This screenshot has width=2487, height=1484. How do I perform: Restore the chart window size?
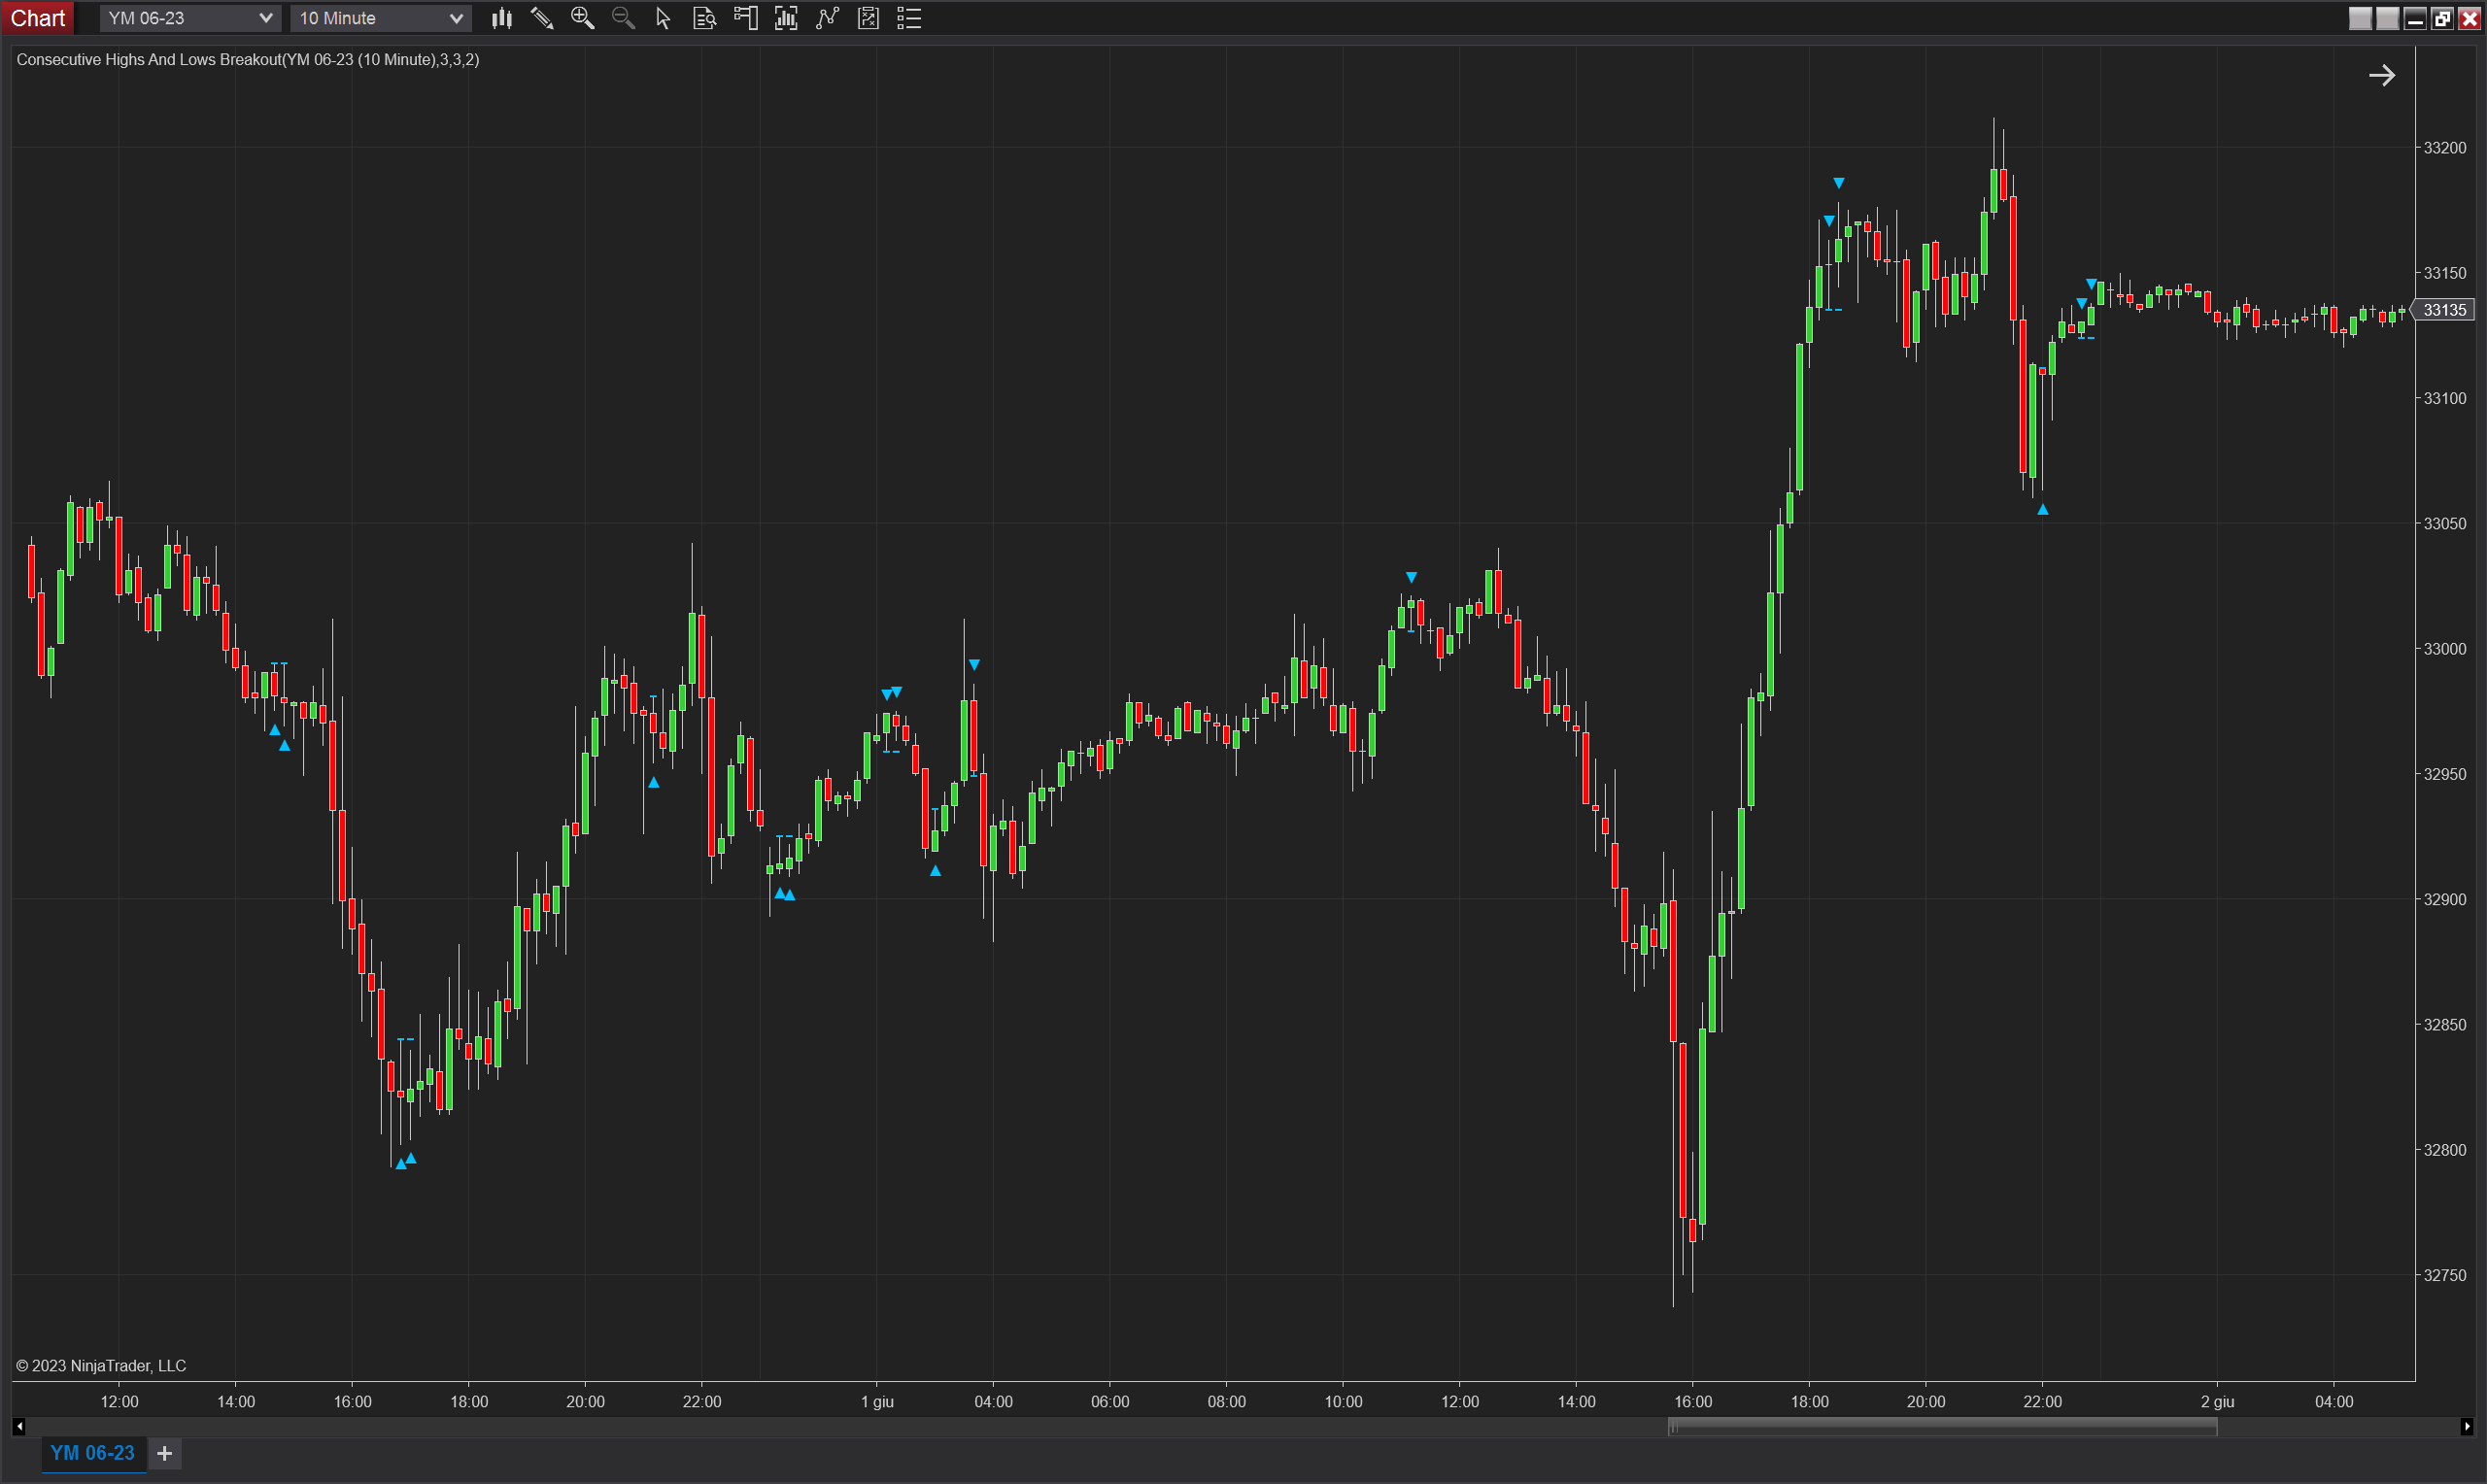point(2442,18)
